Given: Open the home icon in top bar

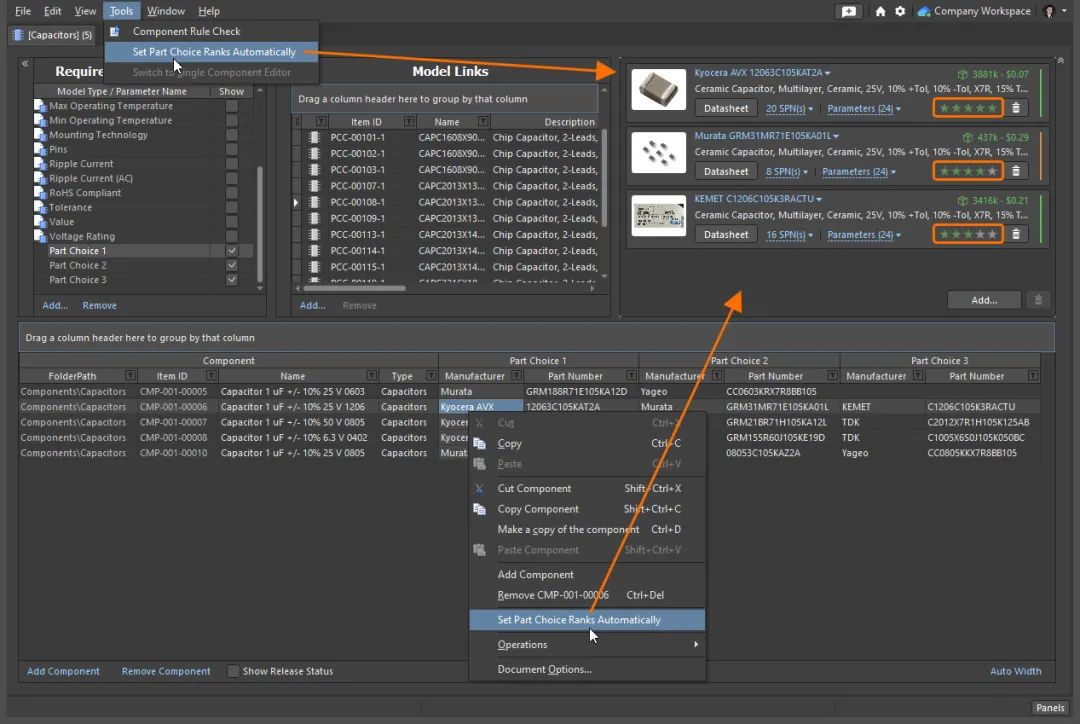Looking at the screenshot, I should pyautogui.click(x=880, y=11).
